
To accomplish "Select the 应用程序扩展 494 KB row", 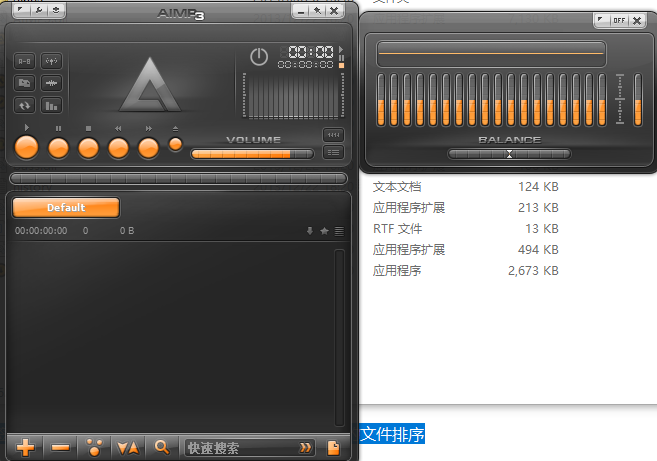I will 466,249.
